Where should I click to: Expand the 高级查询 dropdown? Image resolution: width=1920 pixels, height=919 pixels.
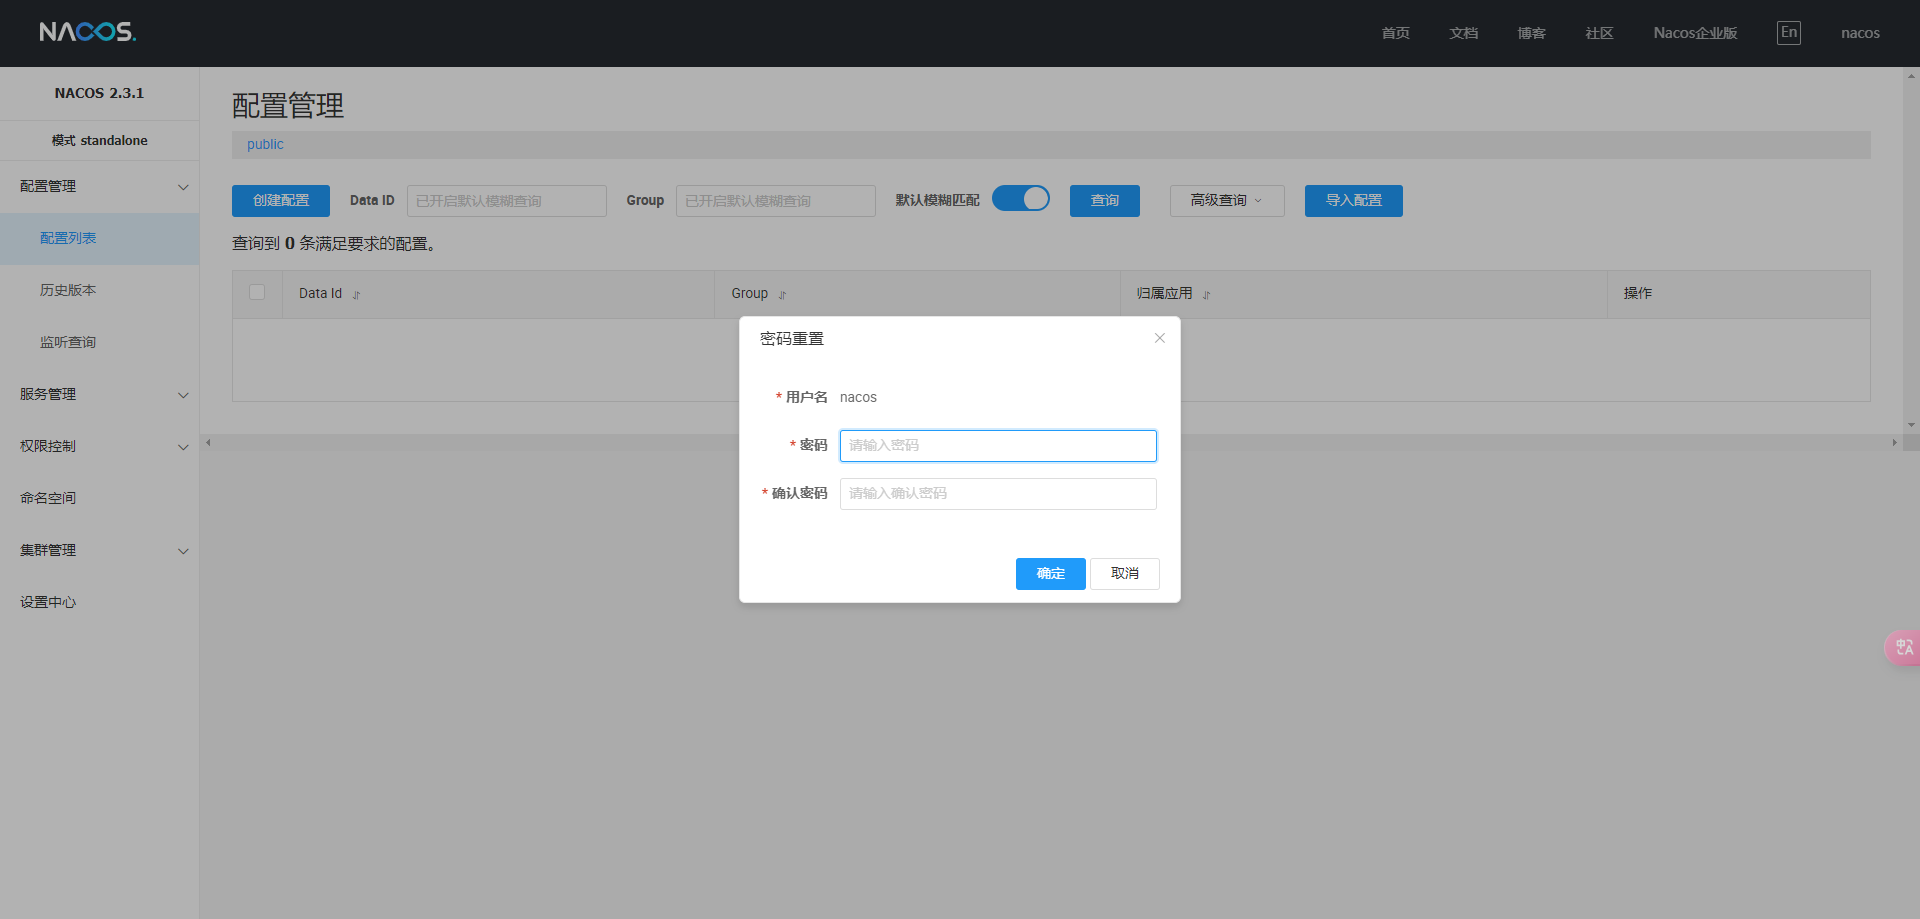[x=1226, y=201]
